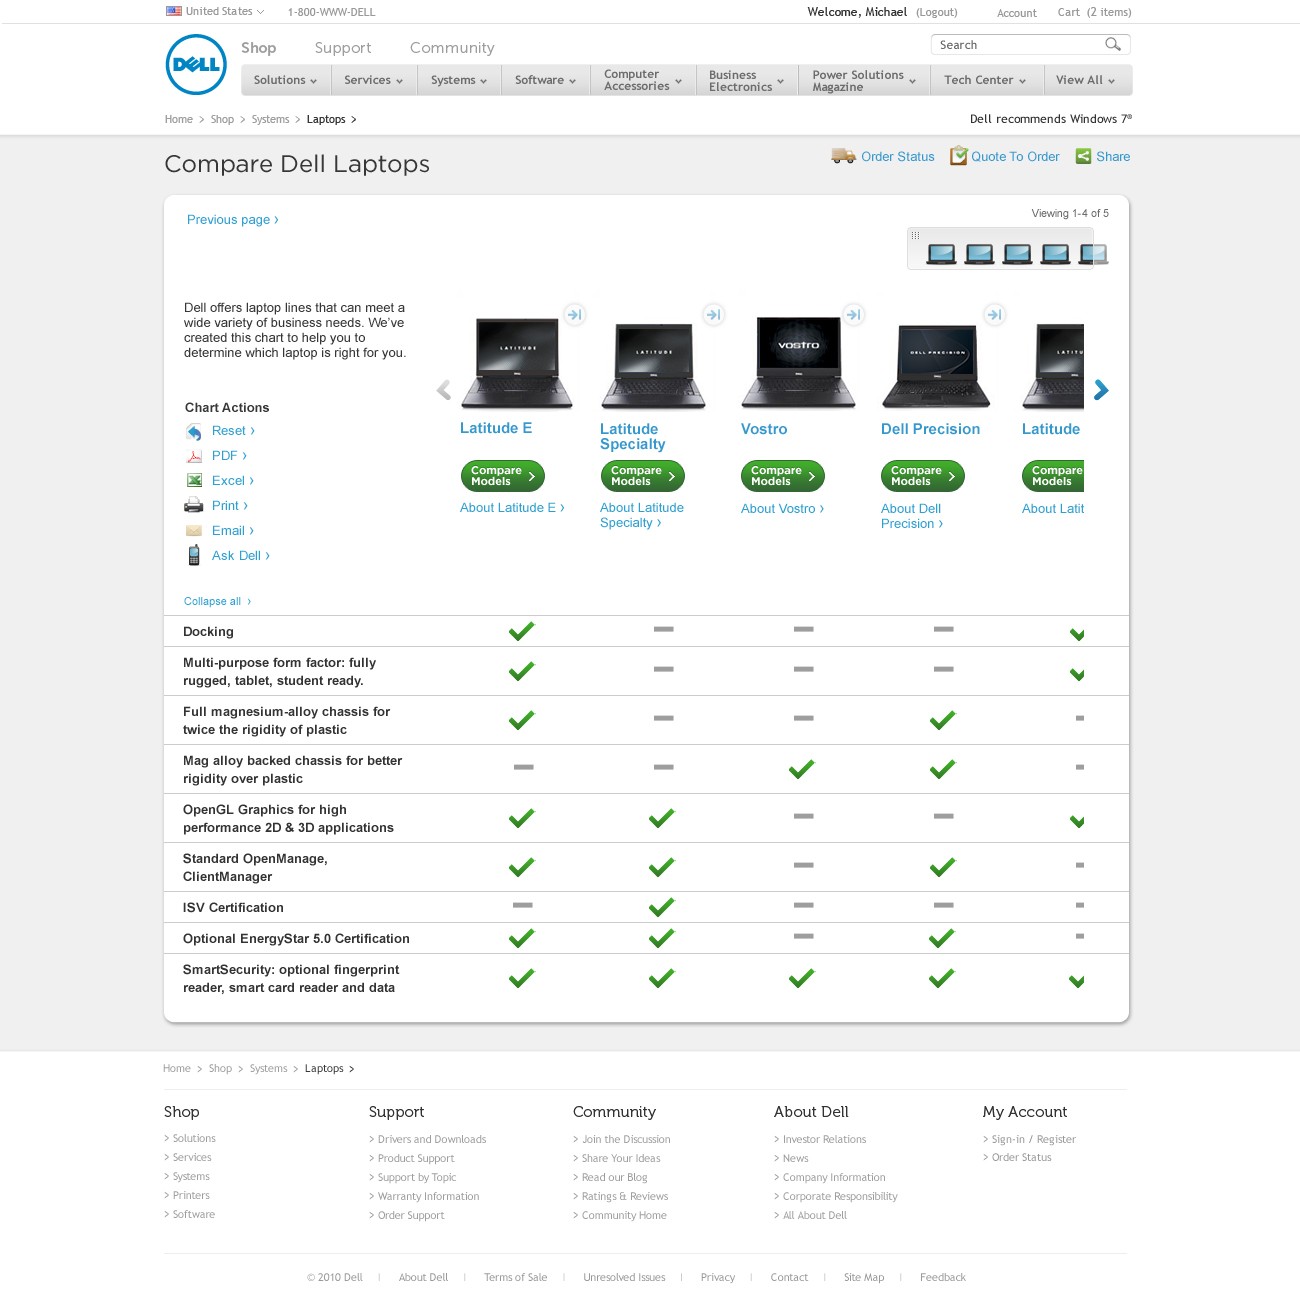The width and height of the screenshot is (1300, 1298).
Task: Click the search magnifier icon
Action: [1112, 45]
